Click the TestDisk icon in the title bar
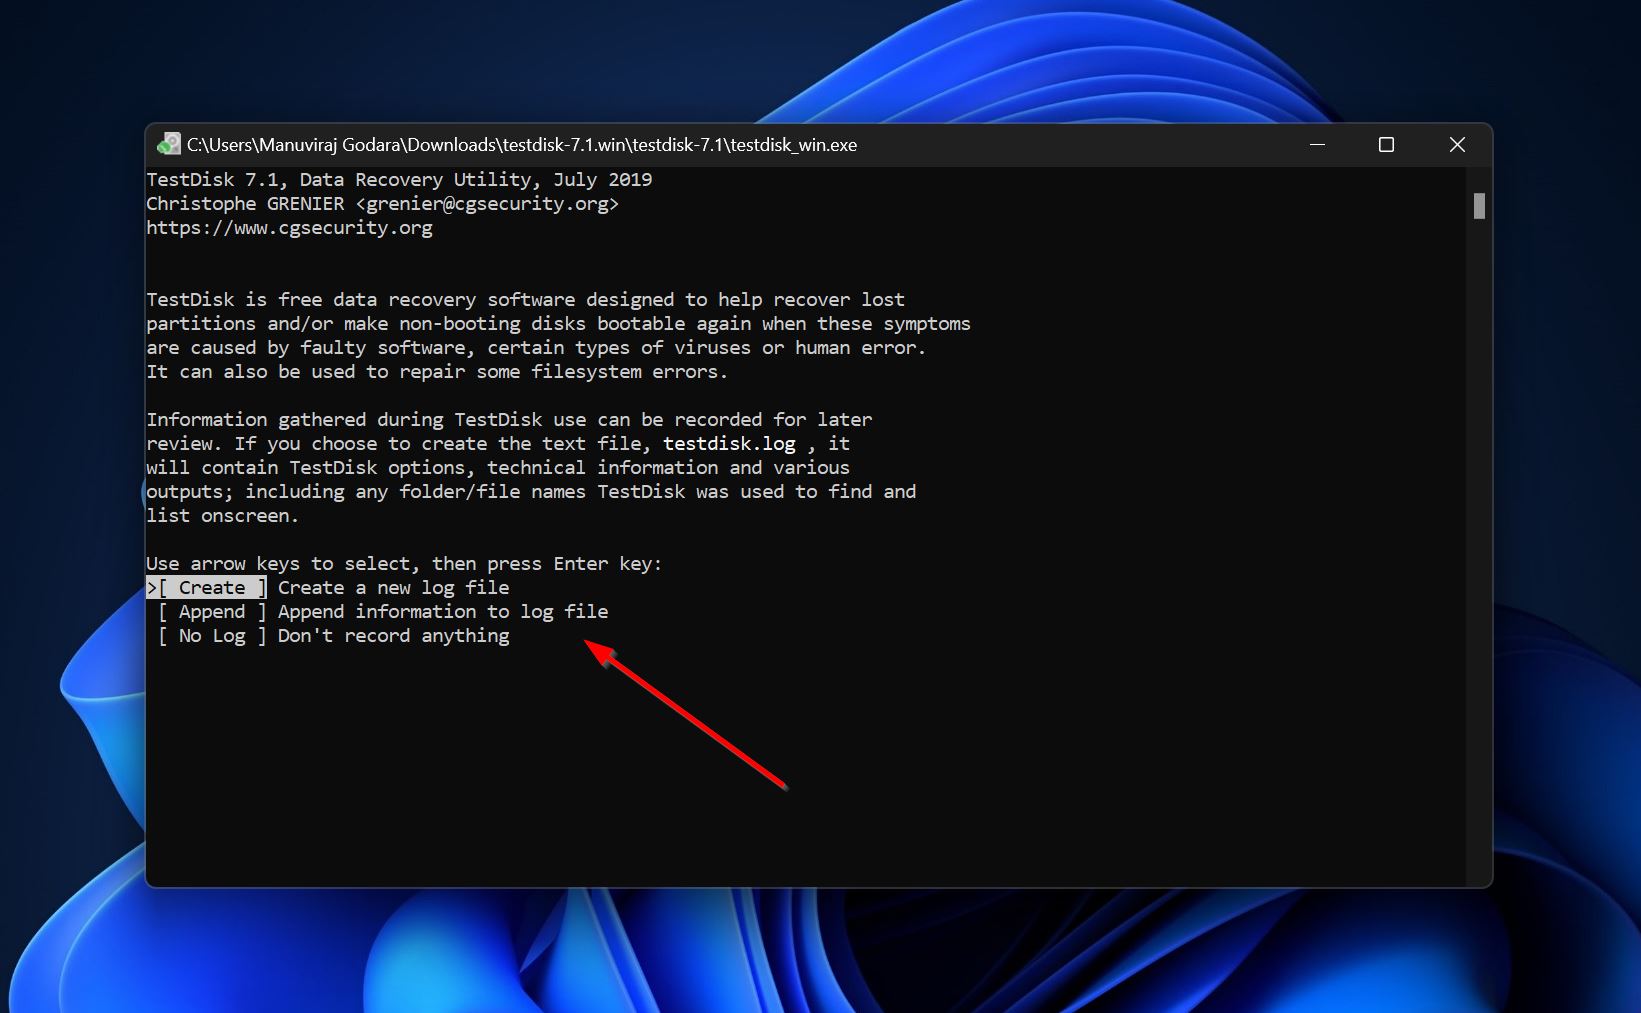The height and width of the screenshot is (1013, 1641). pyautogui.click(x=169, y=145)
